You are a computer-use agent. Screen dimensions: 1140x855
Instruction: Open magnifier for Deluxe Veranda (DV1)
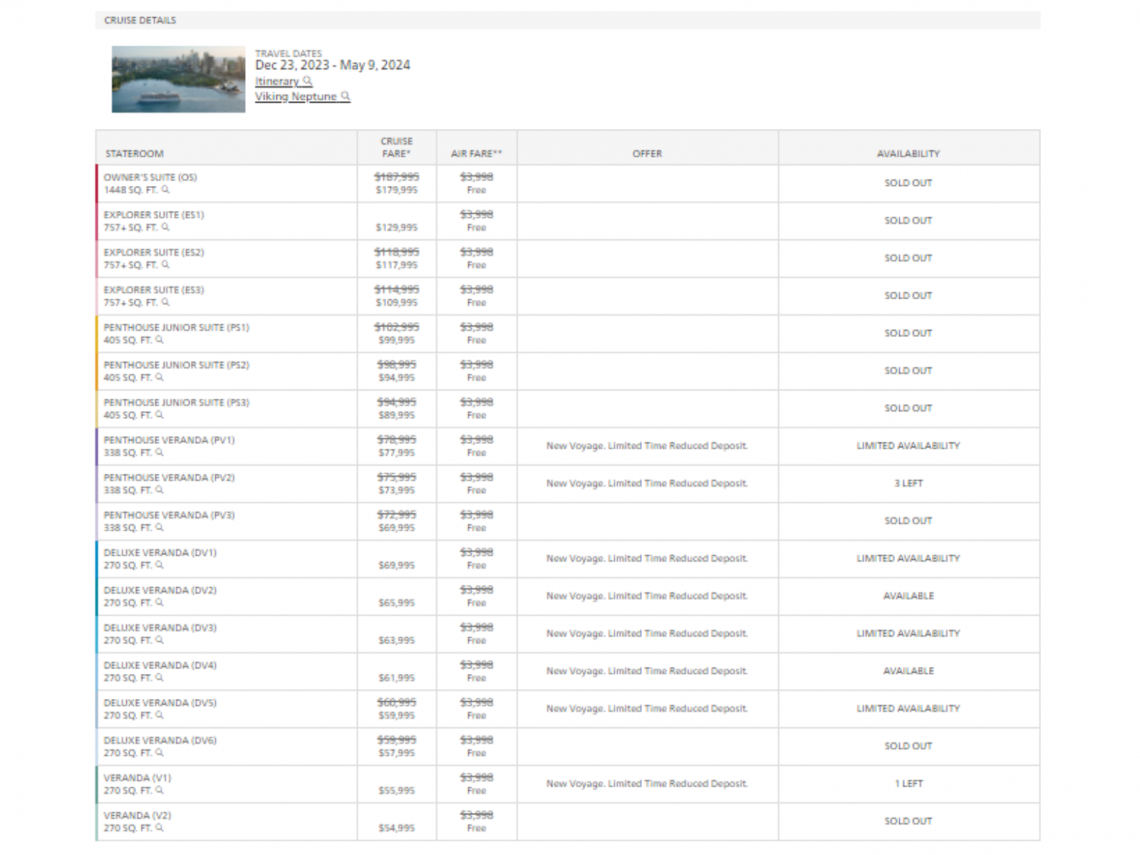tap(159, 565)
